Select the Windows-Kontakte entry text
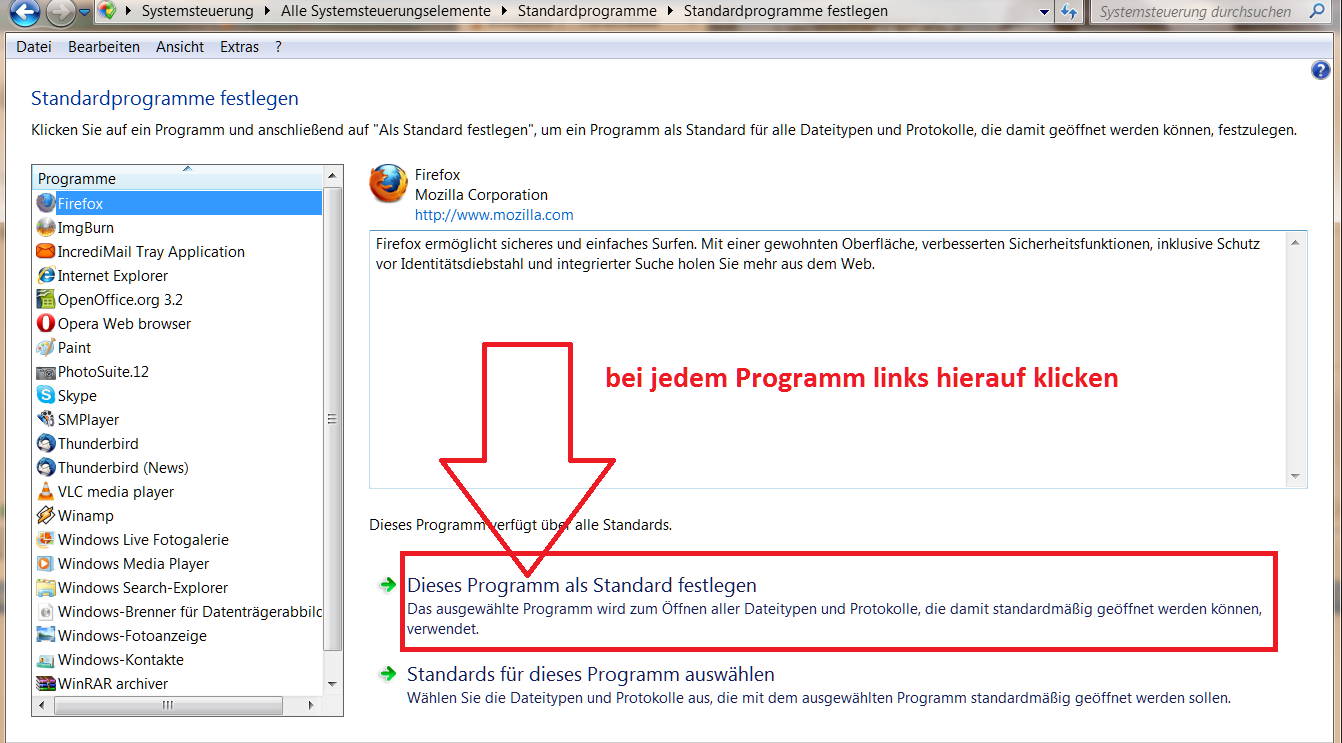1342x743 pixels. click(121, 660)
